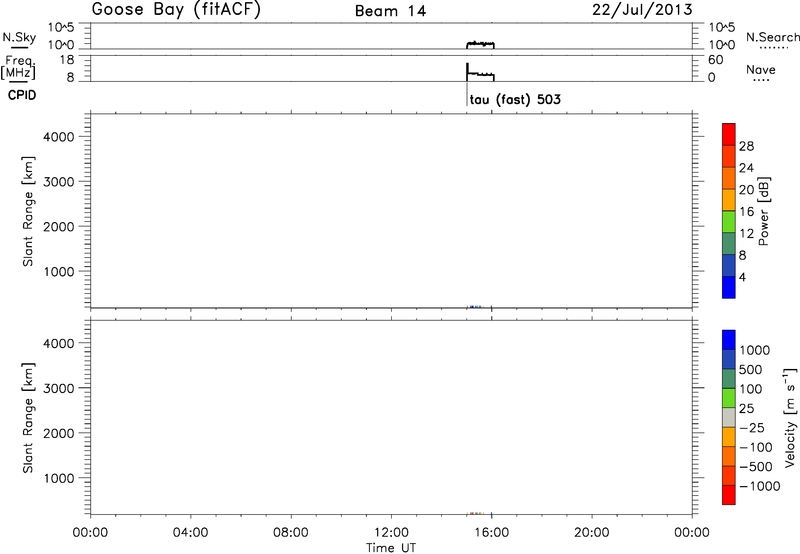Click the 18 tick on frequency axis
Image resolution: width=800 pixels, height=554 pixels.
(67, 60)
